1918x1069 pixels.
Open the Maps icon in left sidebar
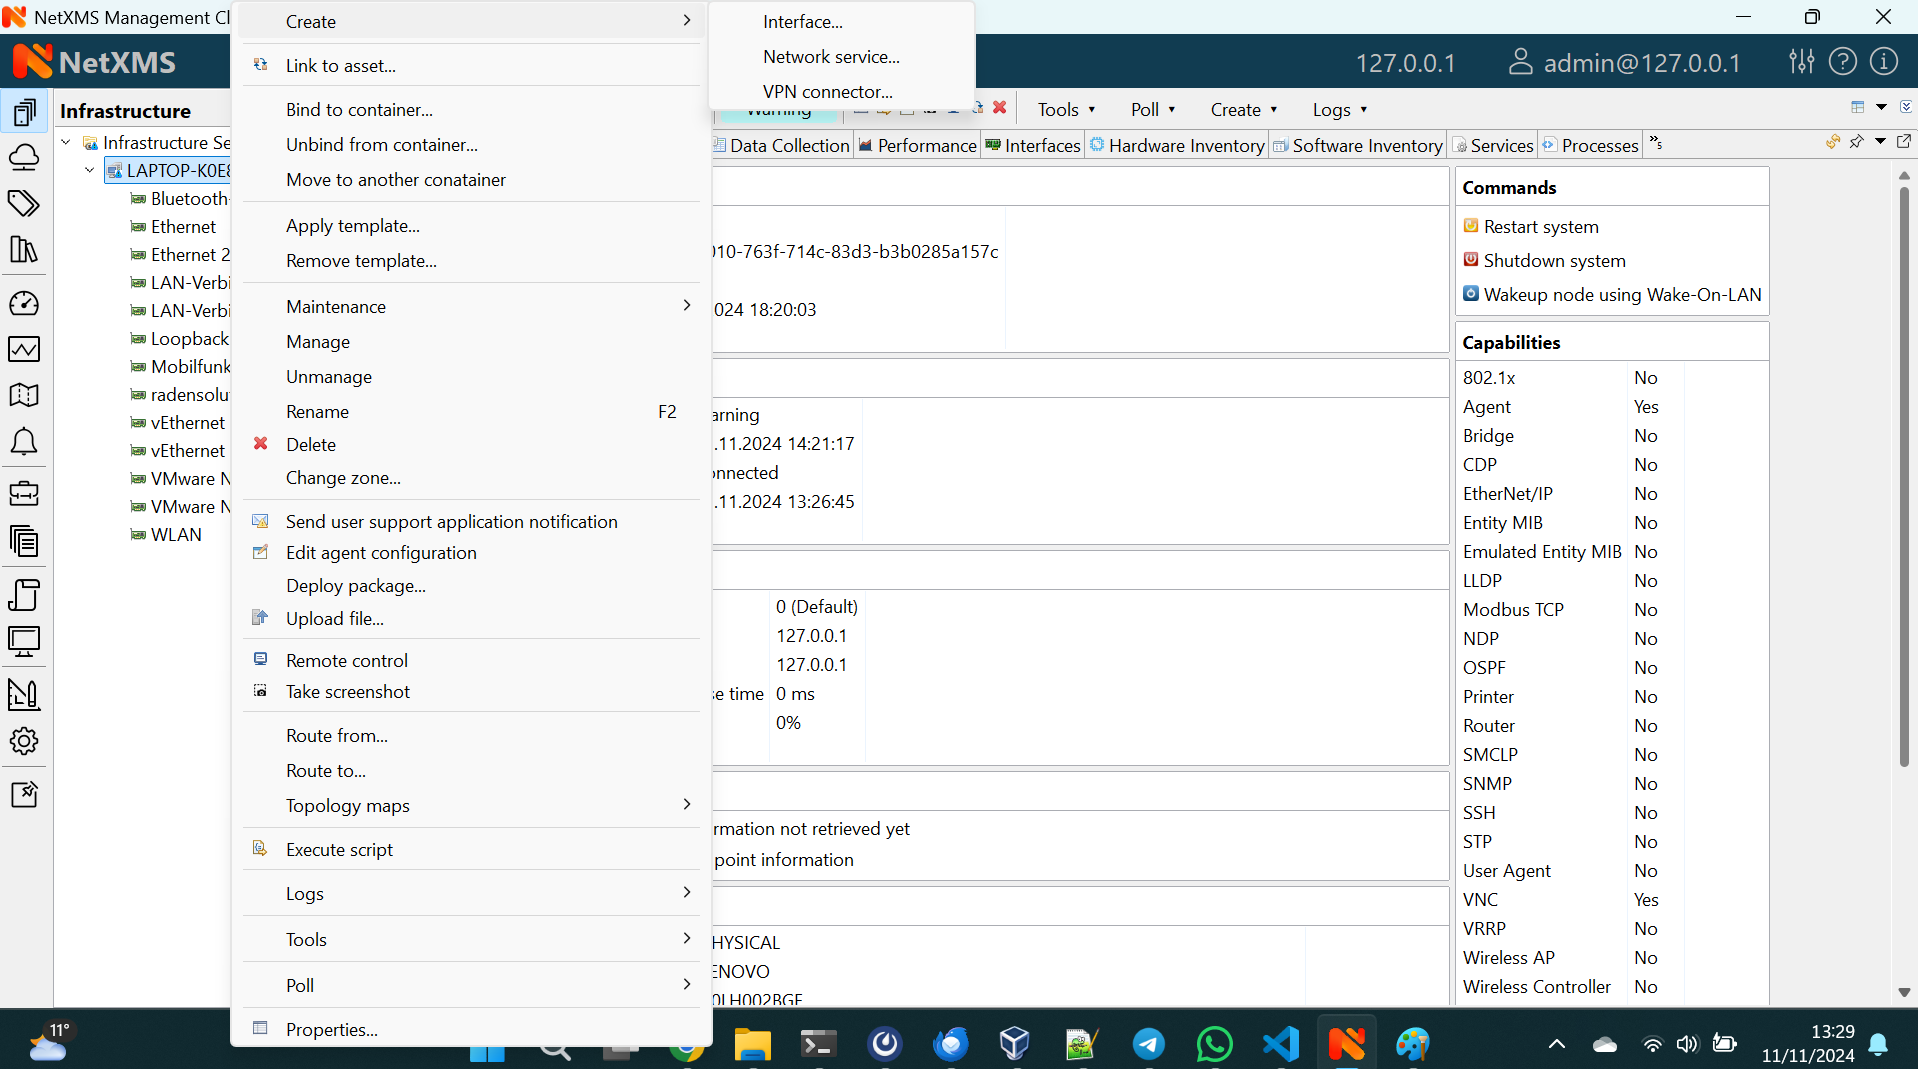pos(24,395)
